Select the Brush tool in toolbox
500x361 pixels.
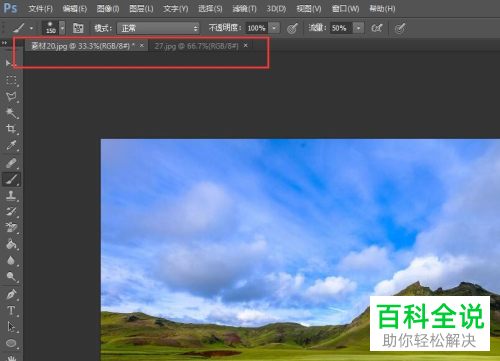pos(11,179)
